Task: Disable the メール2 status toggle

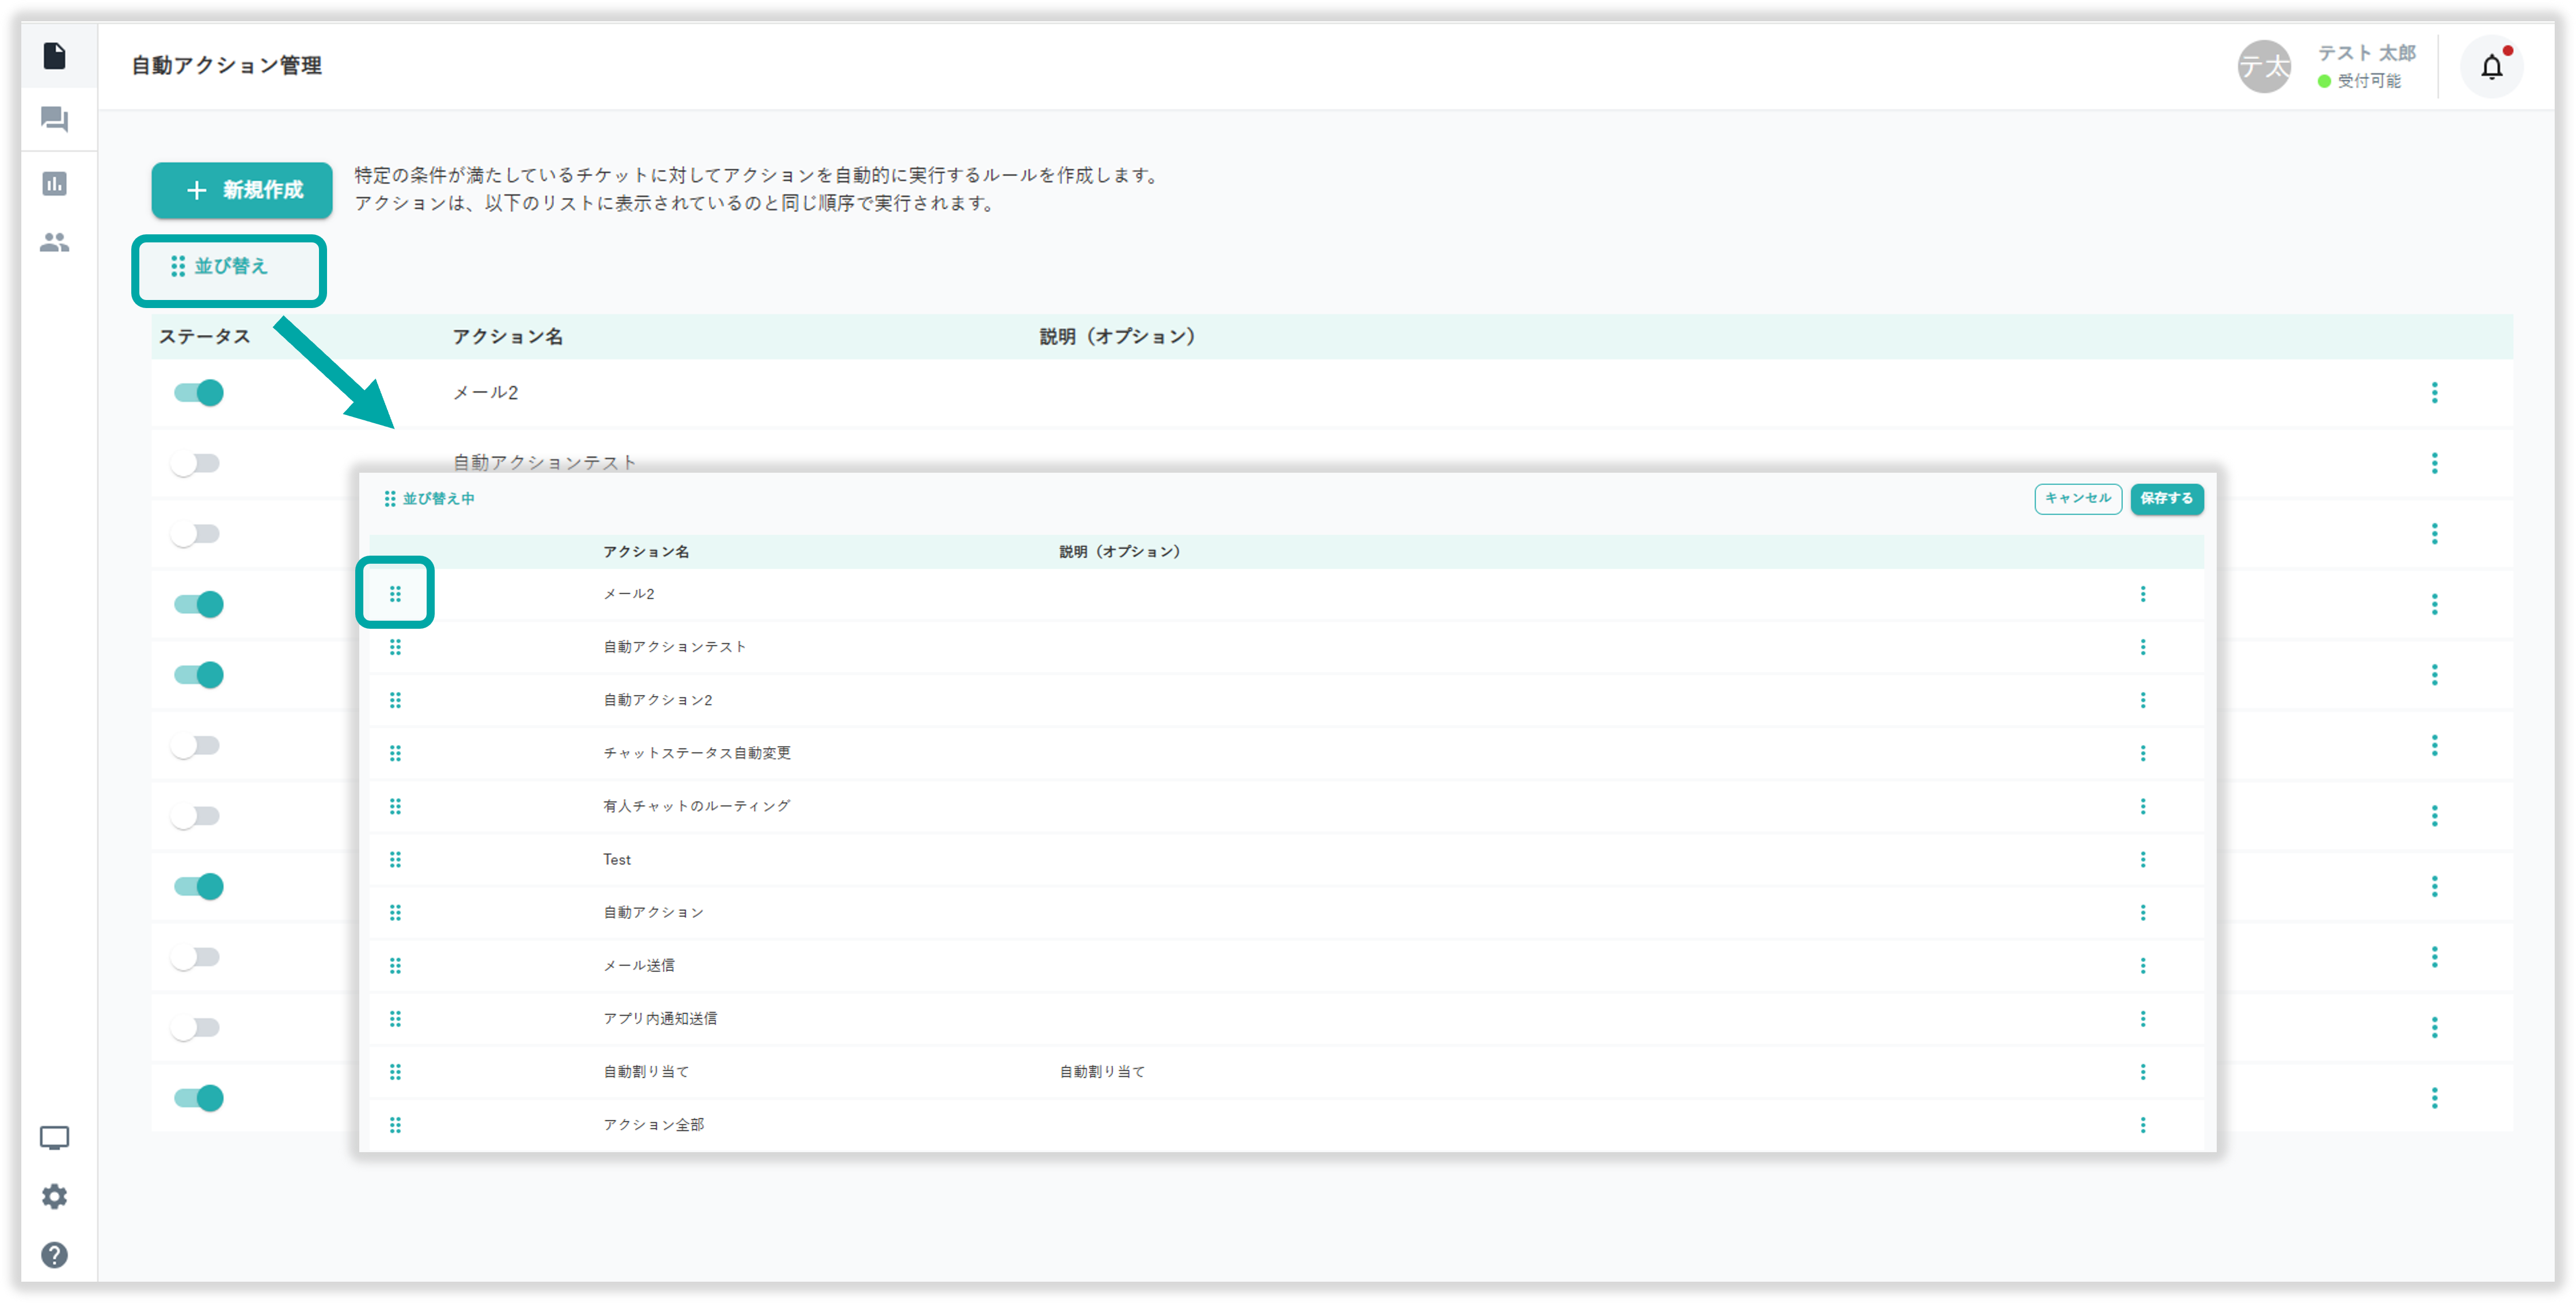Action: tap(199, 393)
